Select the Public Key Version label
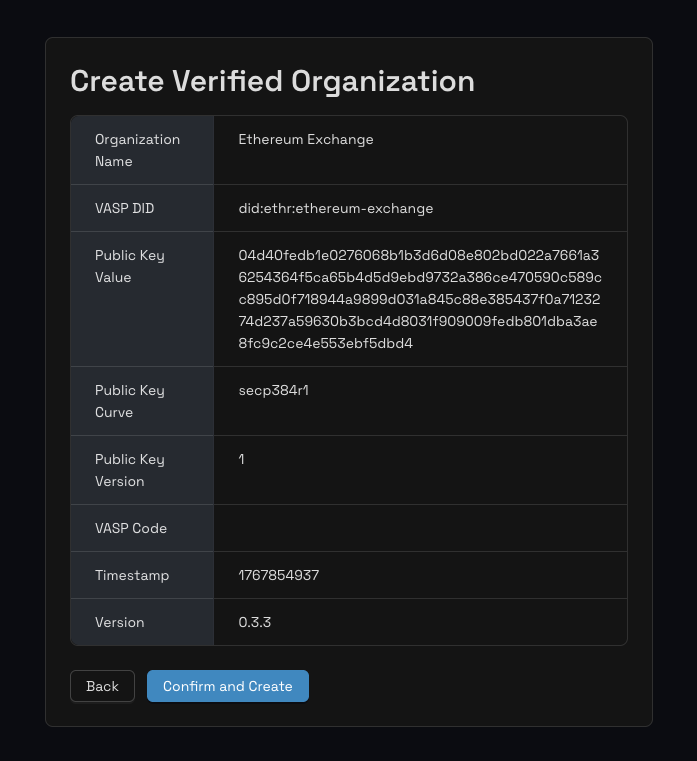 [129, 470]
